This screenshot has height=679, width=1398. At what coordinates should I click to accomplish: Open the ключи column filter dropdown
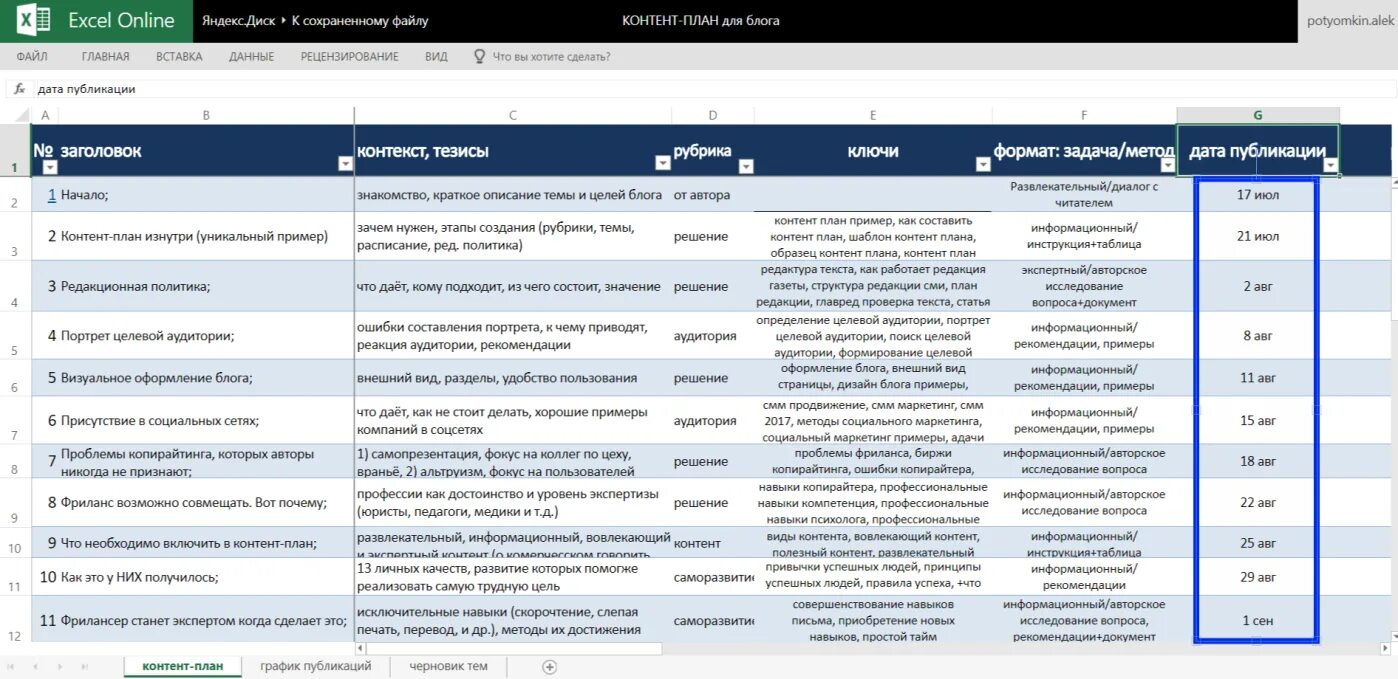pyautogui.click(x=983, y=164)
